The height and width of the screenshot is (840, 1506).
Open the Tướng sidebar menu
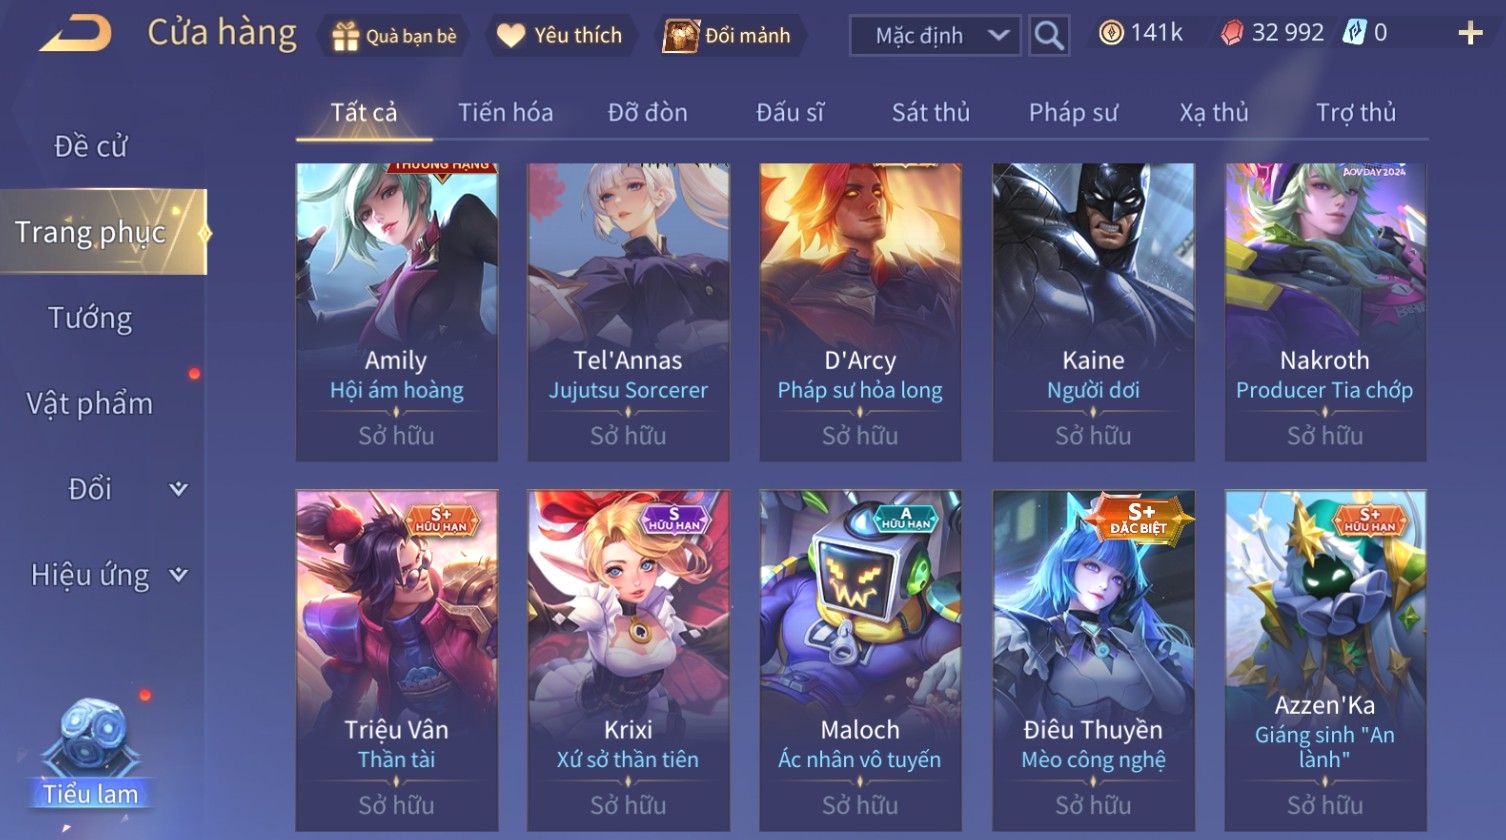point(90,318)
